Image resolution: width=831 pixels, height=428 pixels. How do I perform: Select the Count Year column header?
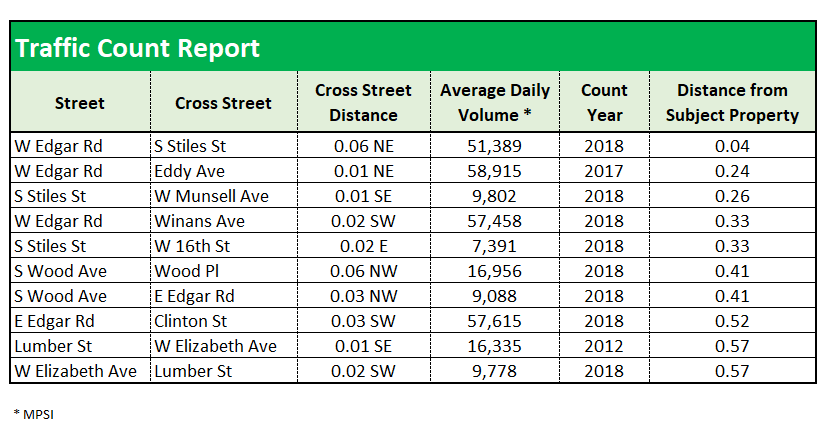(x=604, y=102)
